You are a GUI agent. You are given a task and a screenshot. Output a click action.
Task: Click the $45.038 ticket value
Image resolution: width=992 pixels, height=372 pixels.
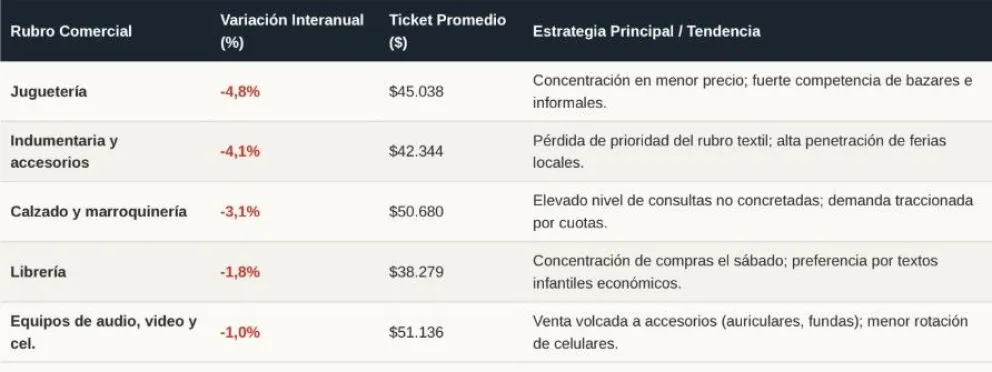416,92
